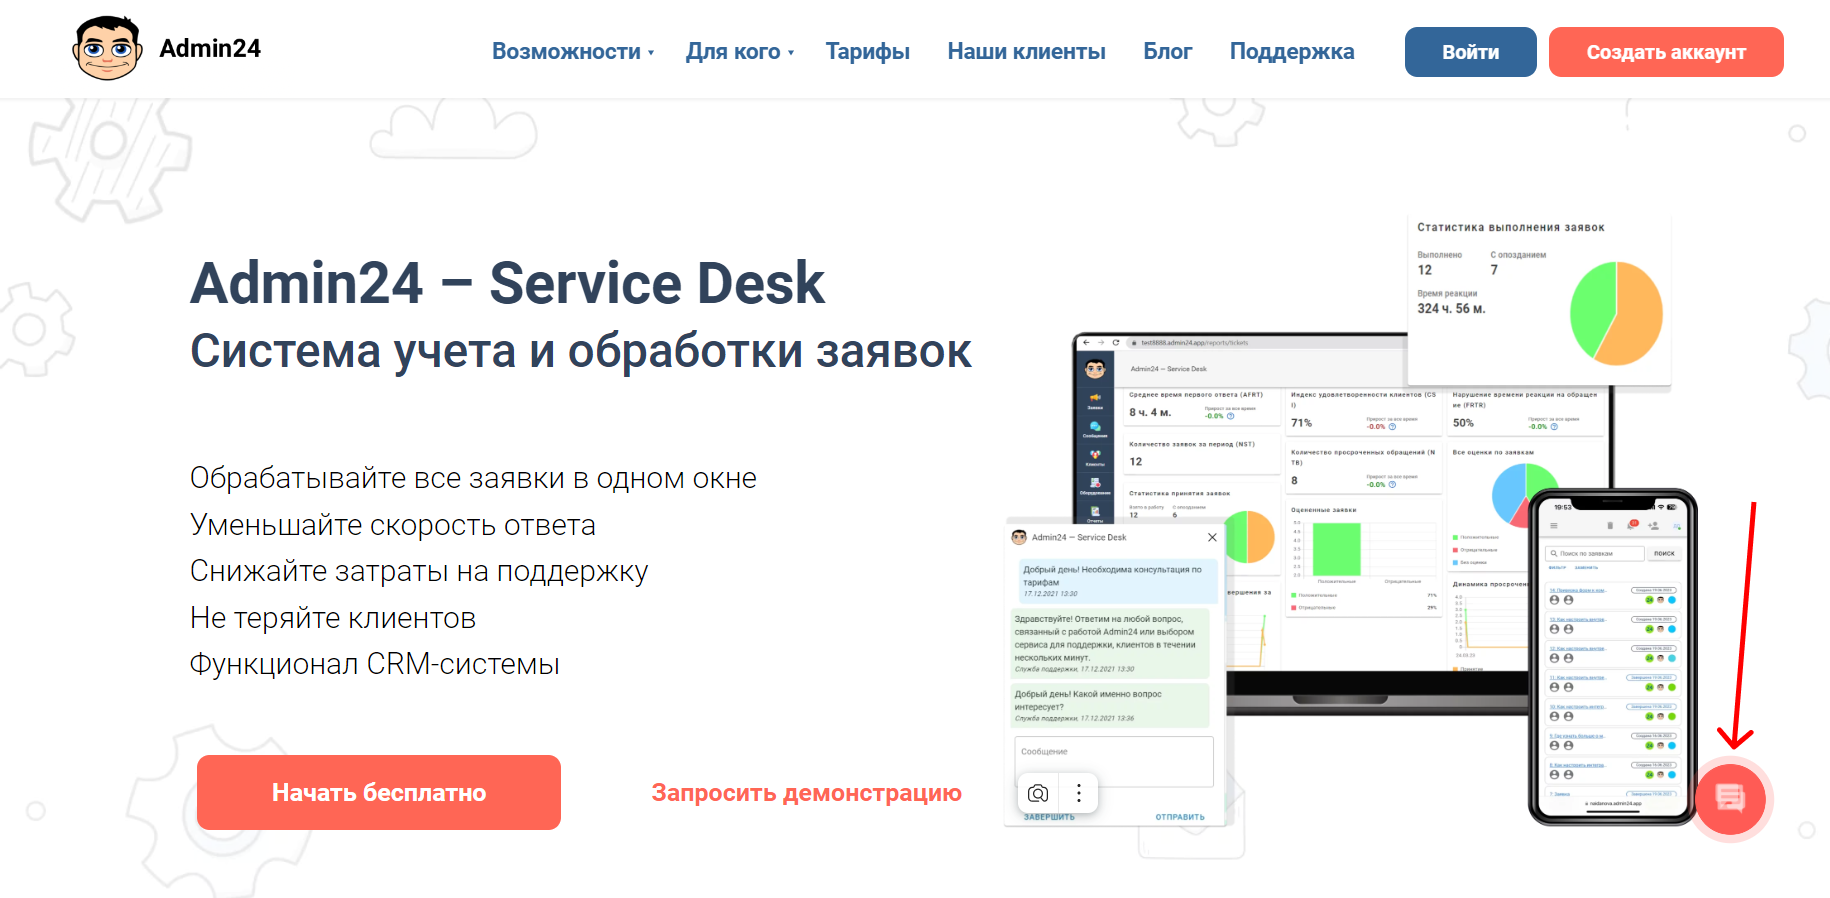Click the Запросить демонстрацию link
This screenshot has height=898, width=1830.
[x=806, y=793]
